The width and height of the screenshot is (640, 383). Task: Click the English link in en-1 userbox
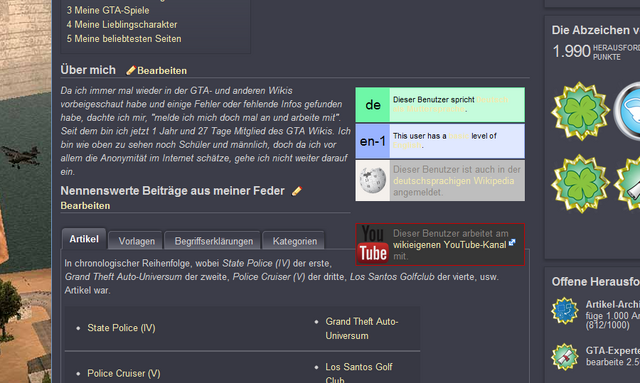[x=407, y=145]
